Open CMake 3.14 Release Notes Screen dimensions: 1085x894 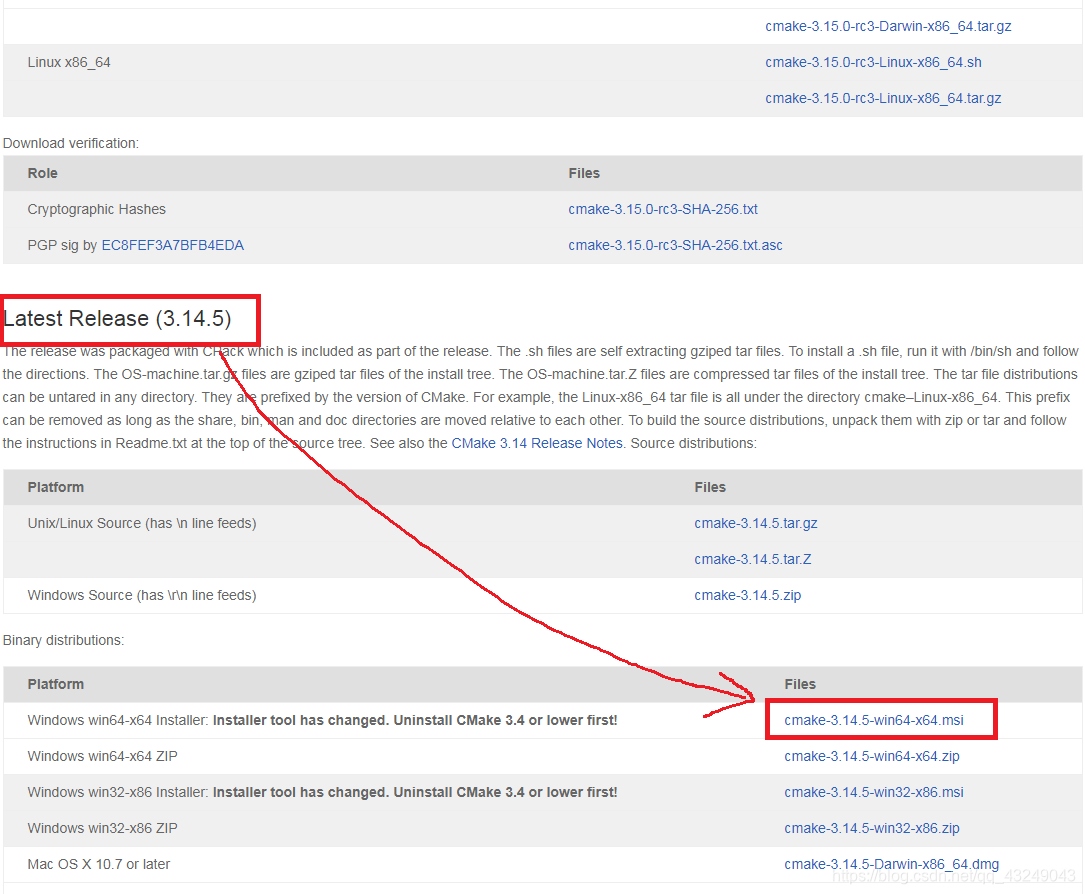[x=537, y=443]
